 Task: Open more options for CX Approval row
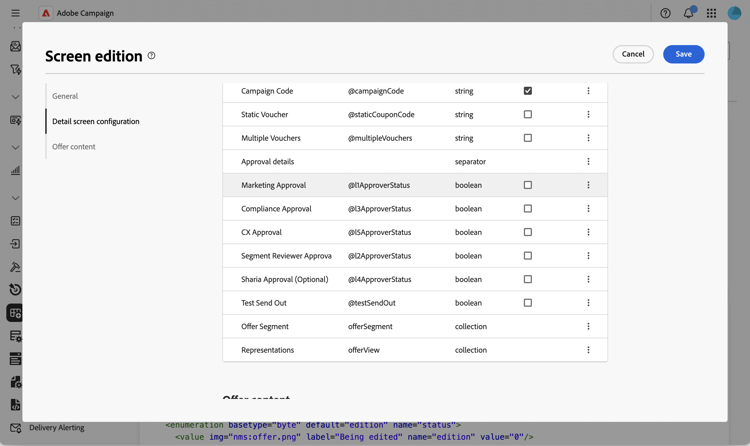[588, 232]
